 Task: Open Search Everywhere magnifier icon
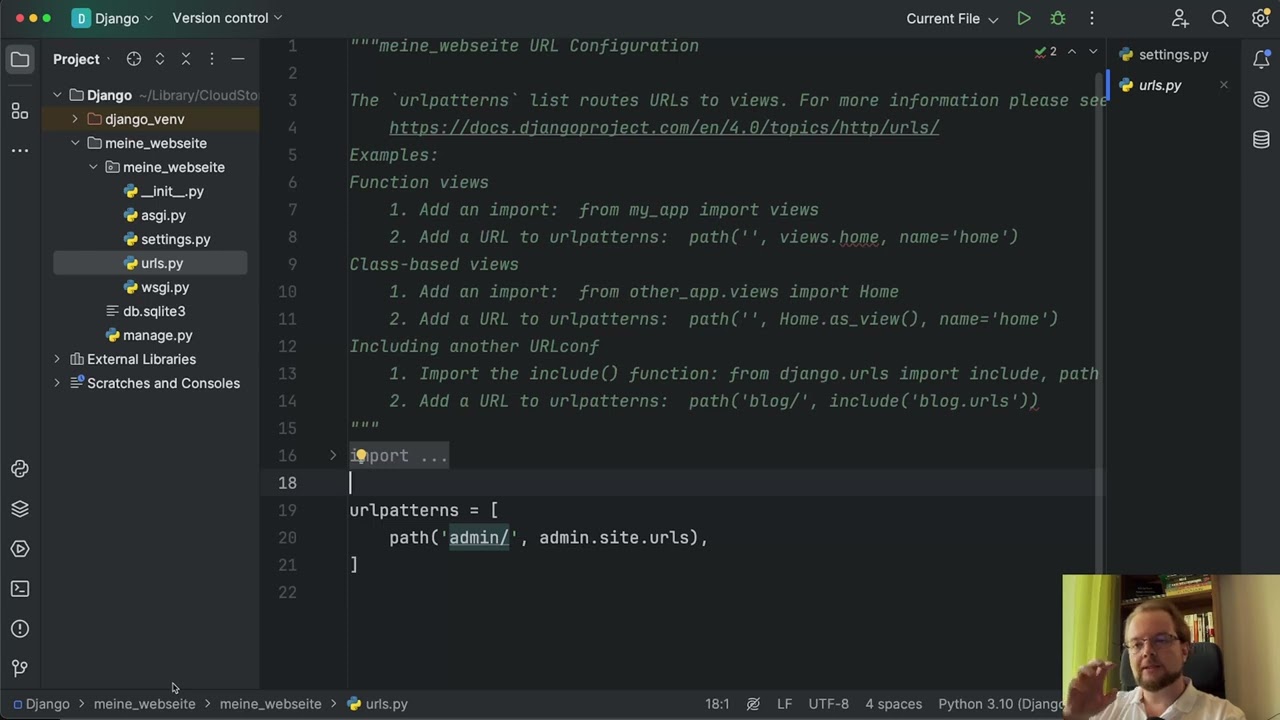point(1220,18)
